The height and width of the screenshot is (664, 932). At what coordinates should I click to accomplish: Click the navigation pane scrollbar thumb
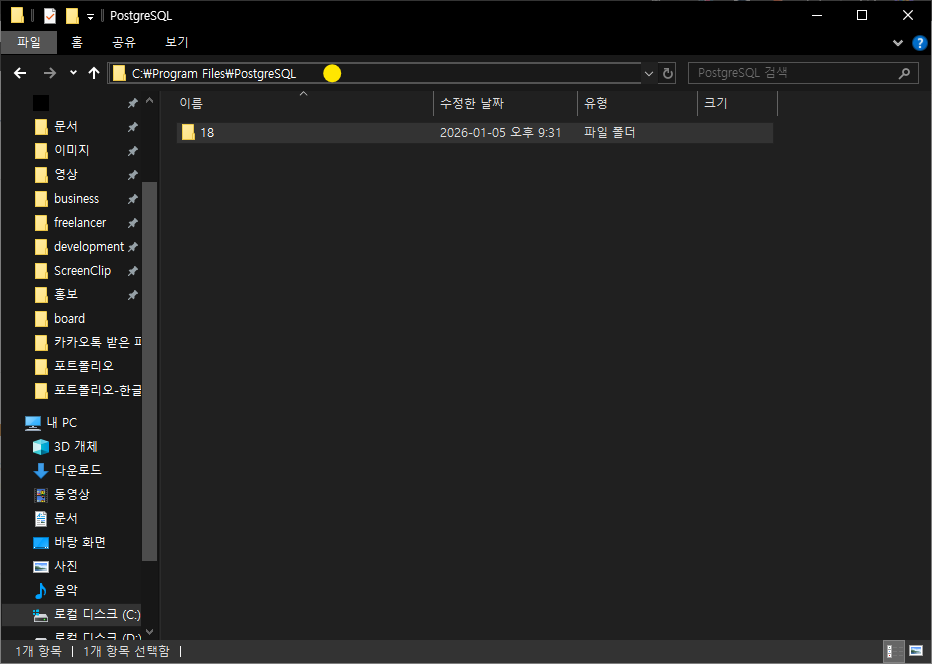pos(150,371)
